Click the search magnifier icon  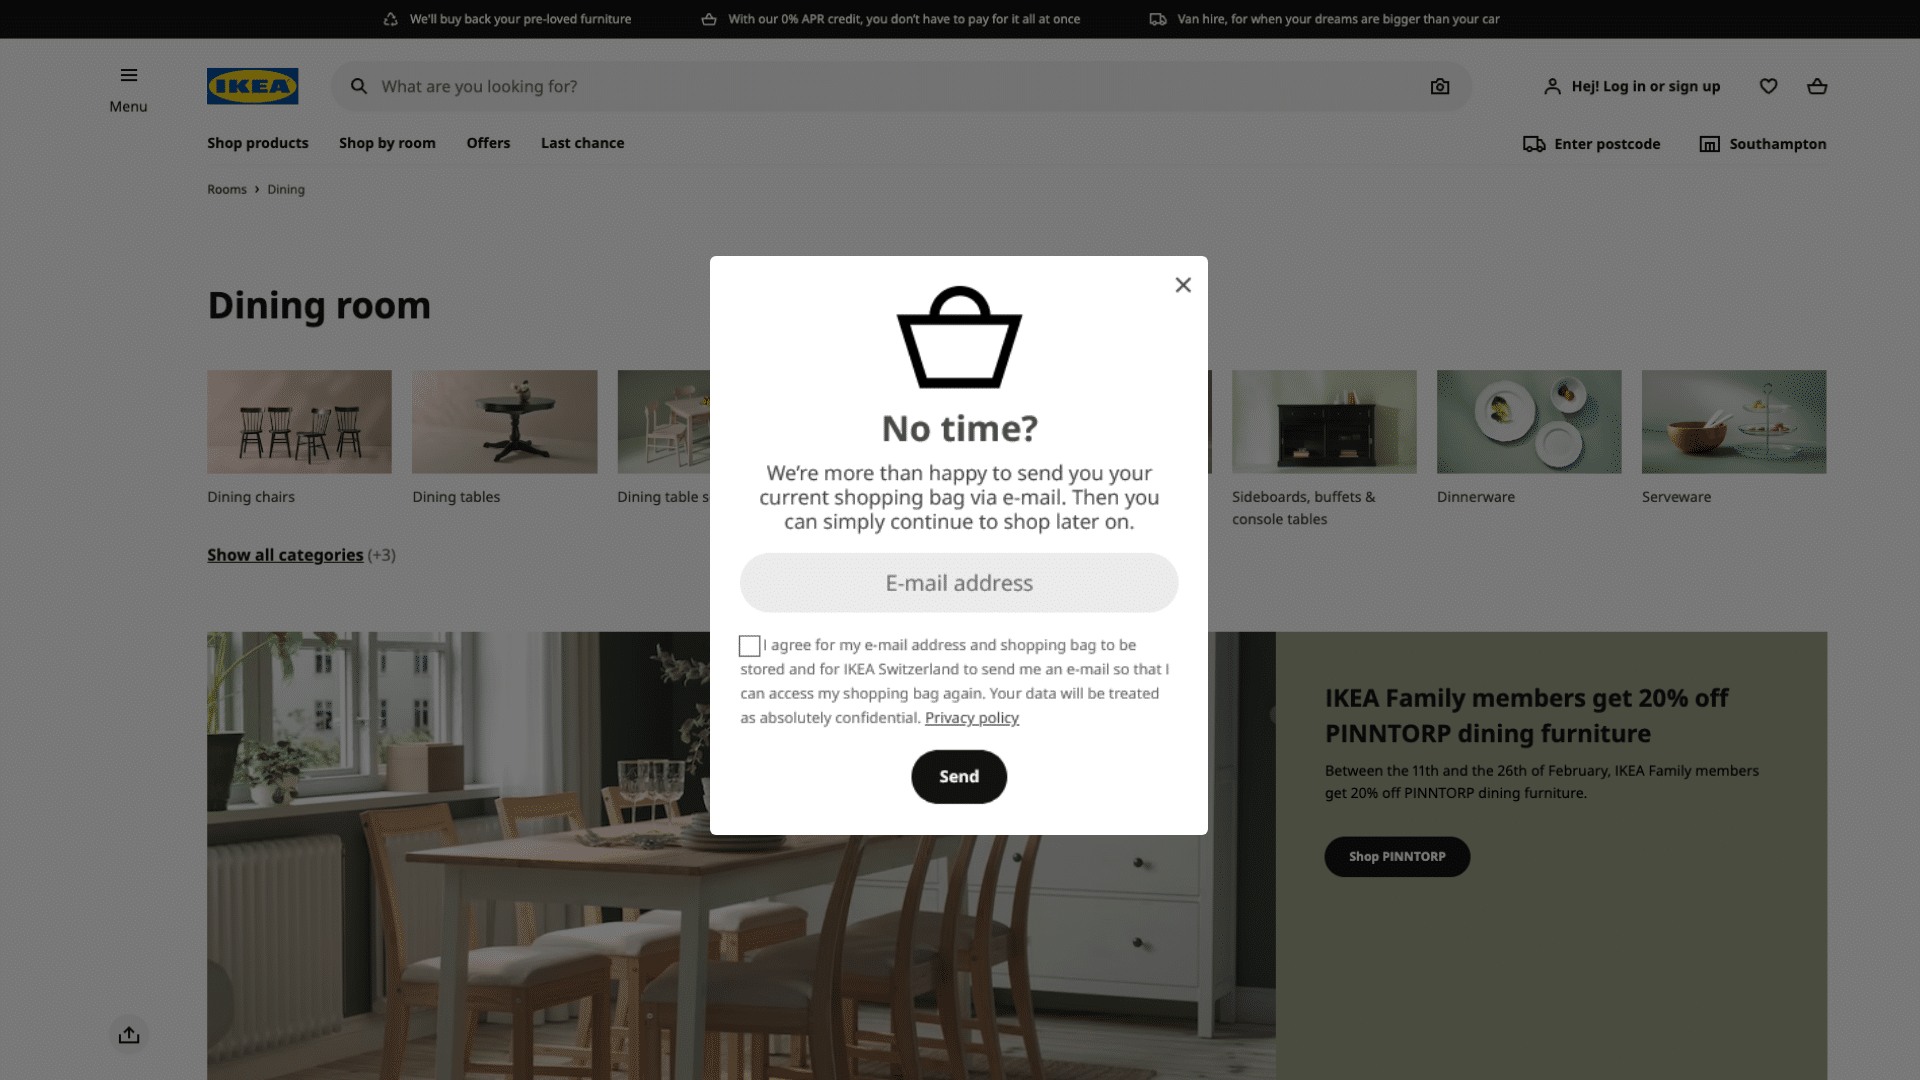[358, 87]
